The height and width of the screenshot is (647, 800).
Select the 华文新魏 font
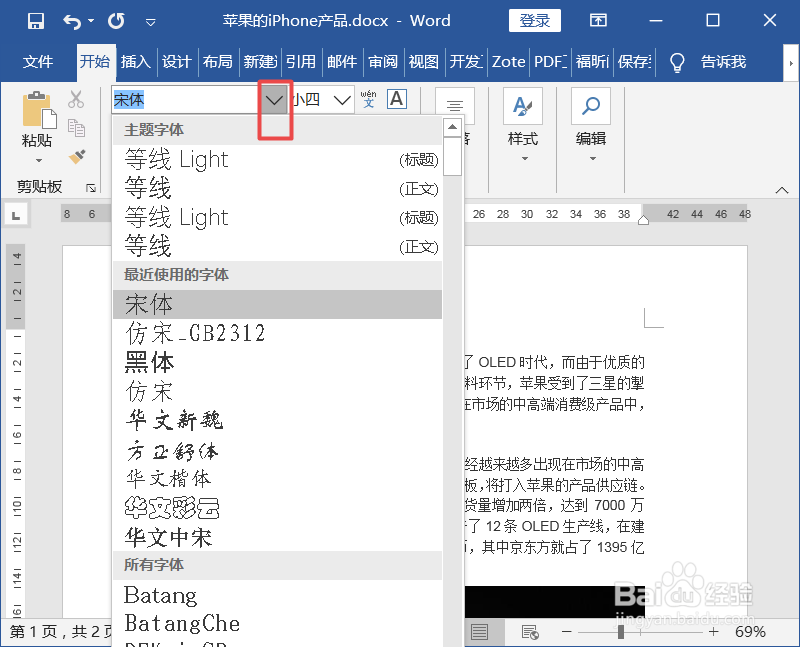click(278, 421)
